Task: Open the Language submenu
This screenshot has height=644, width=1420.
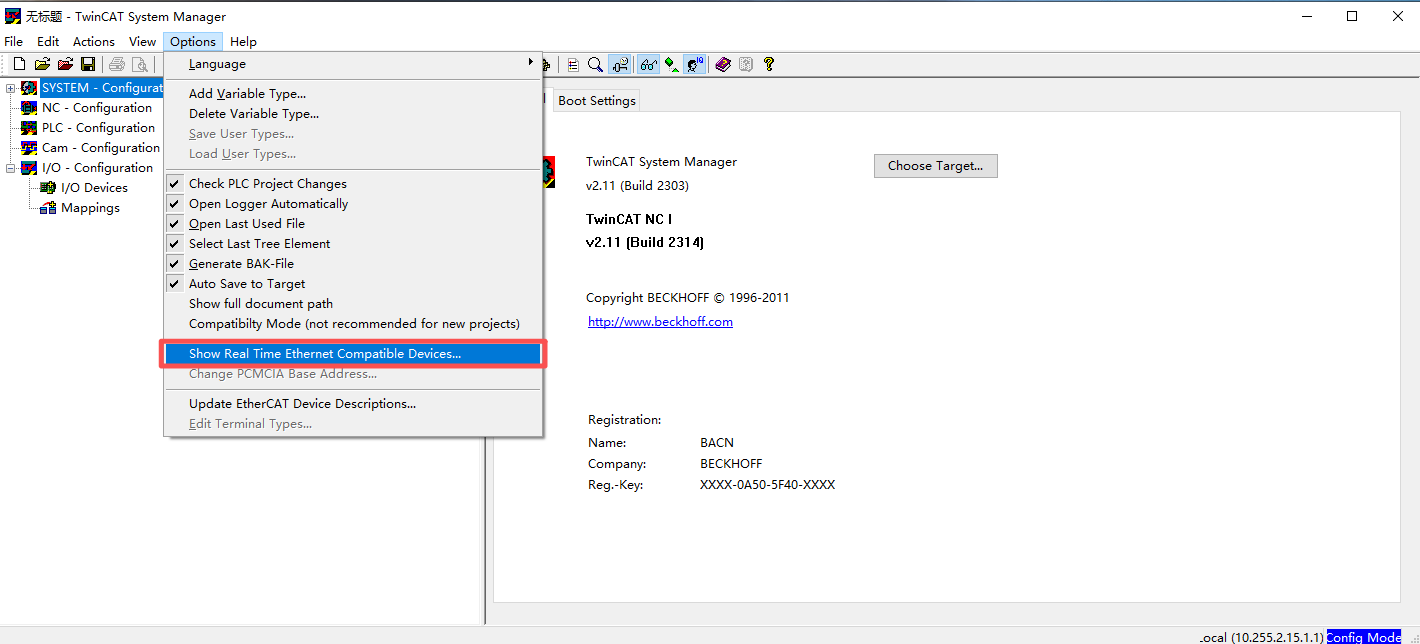Action: coord(353,64)
